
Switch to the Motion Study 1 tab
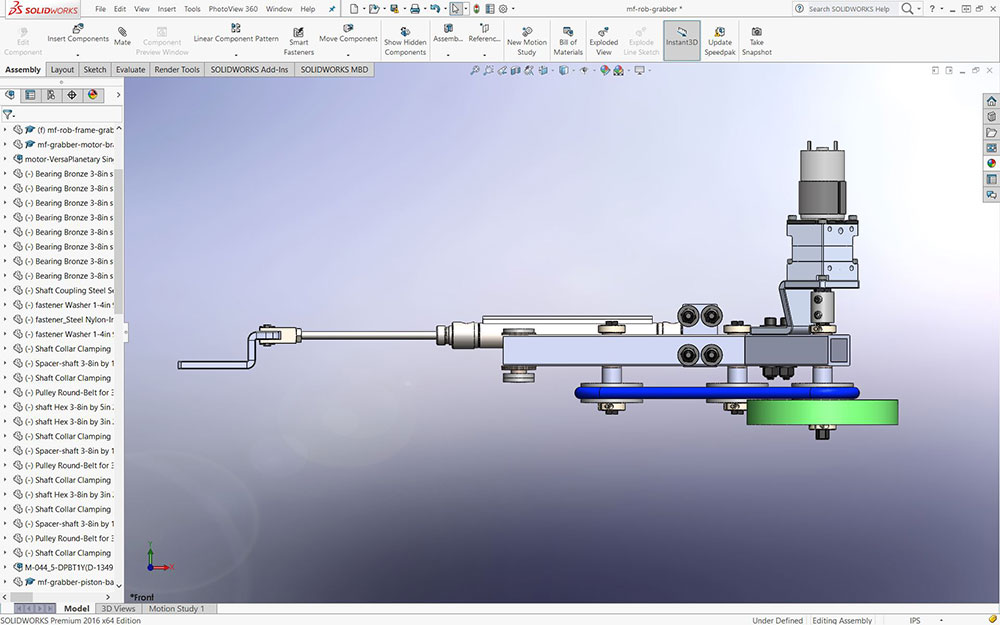[x=176, y=608]
